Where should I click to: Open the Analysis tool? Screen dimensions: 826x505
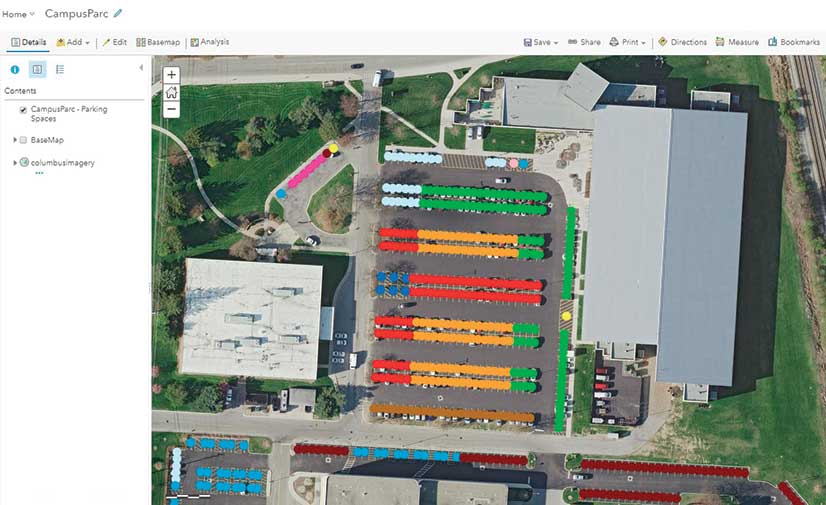210,42
